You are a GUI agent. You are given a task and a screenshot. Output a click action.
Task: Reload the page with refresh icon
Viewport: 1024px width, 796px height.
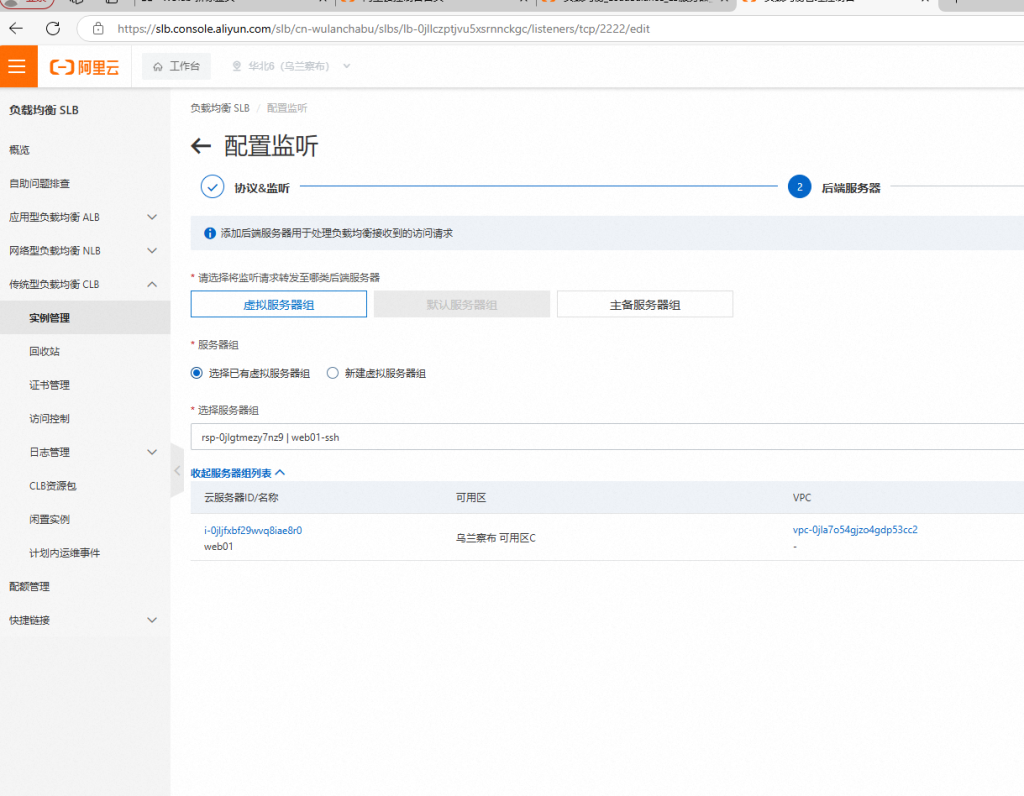point(53,29)
